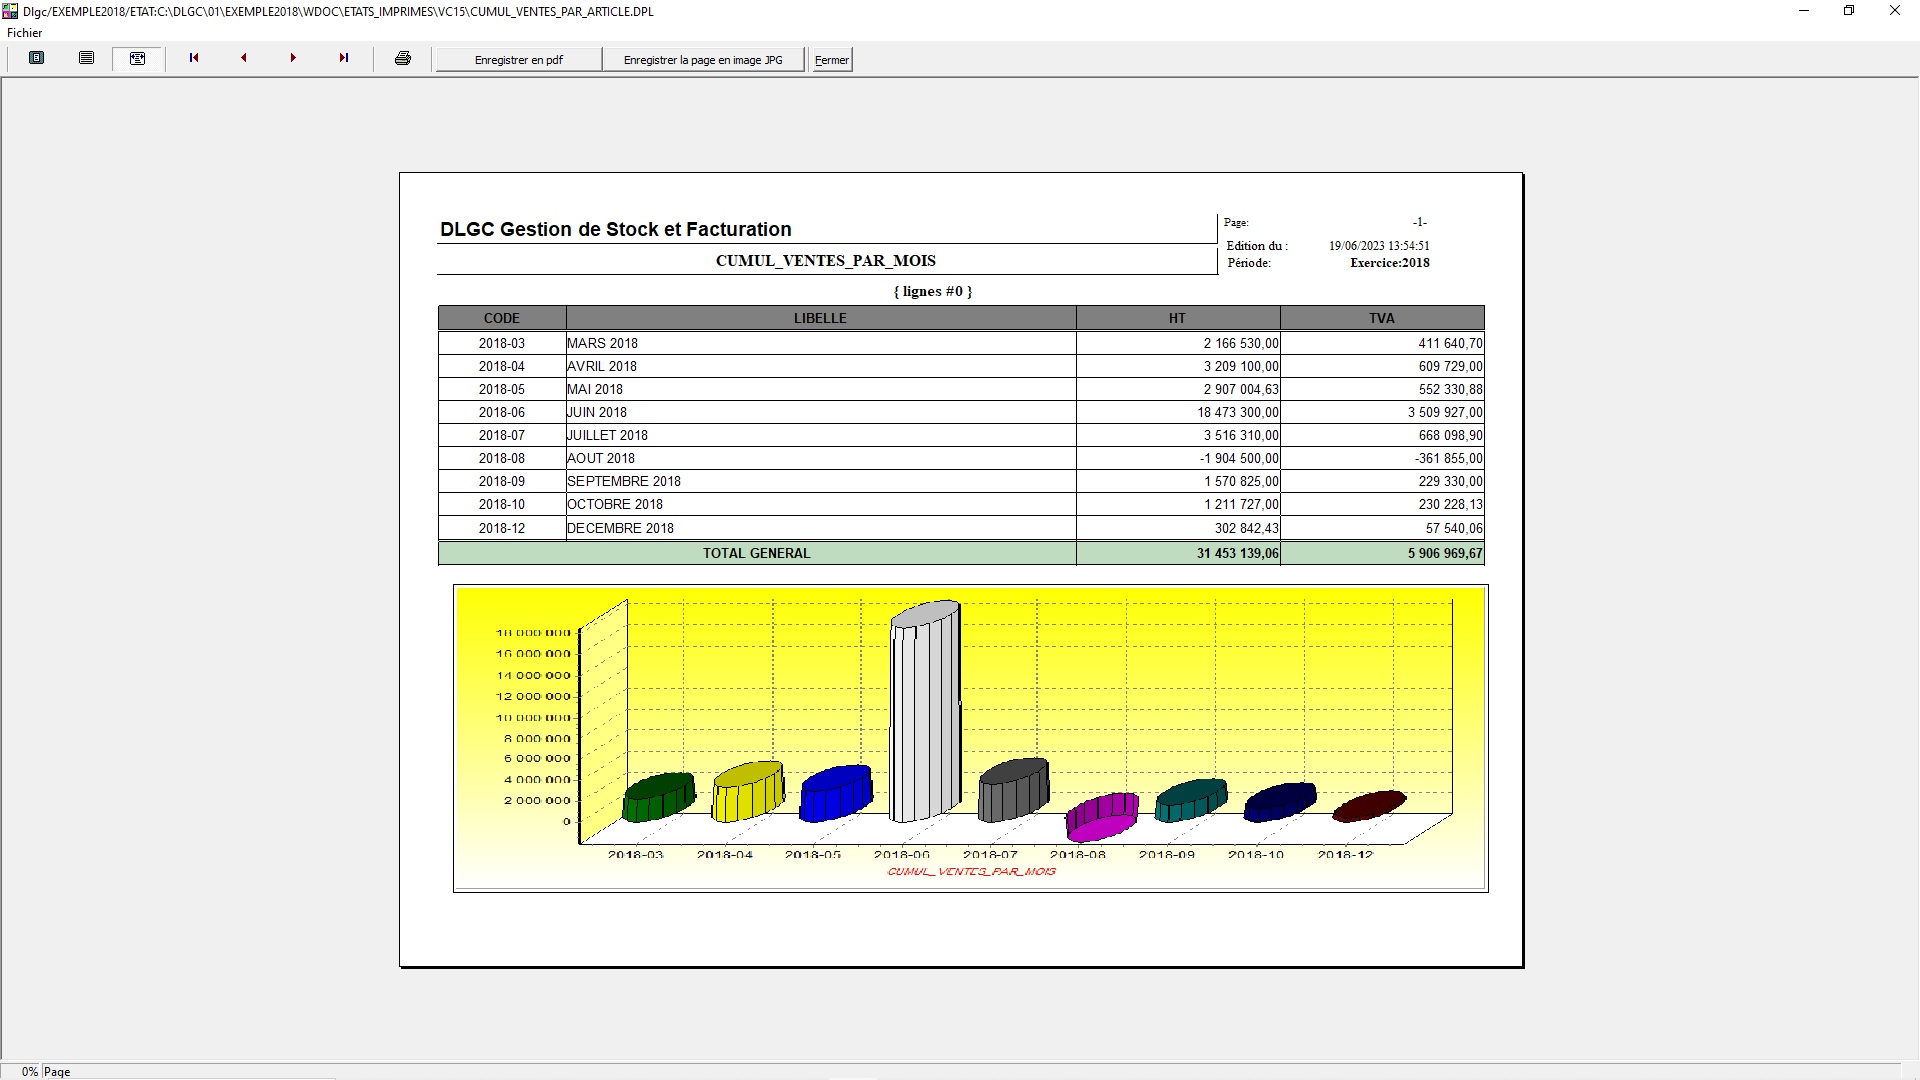
Task: Go to the previous page
Action: pyautogui.click(x=243, y=58)
